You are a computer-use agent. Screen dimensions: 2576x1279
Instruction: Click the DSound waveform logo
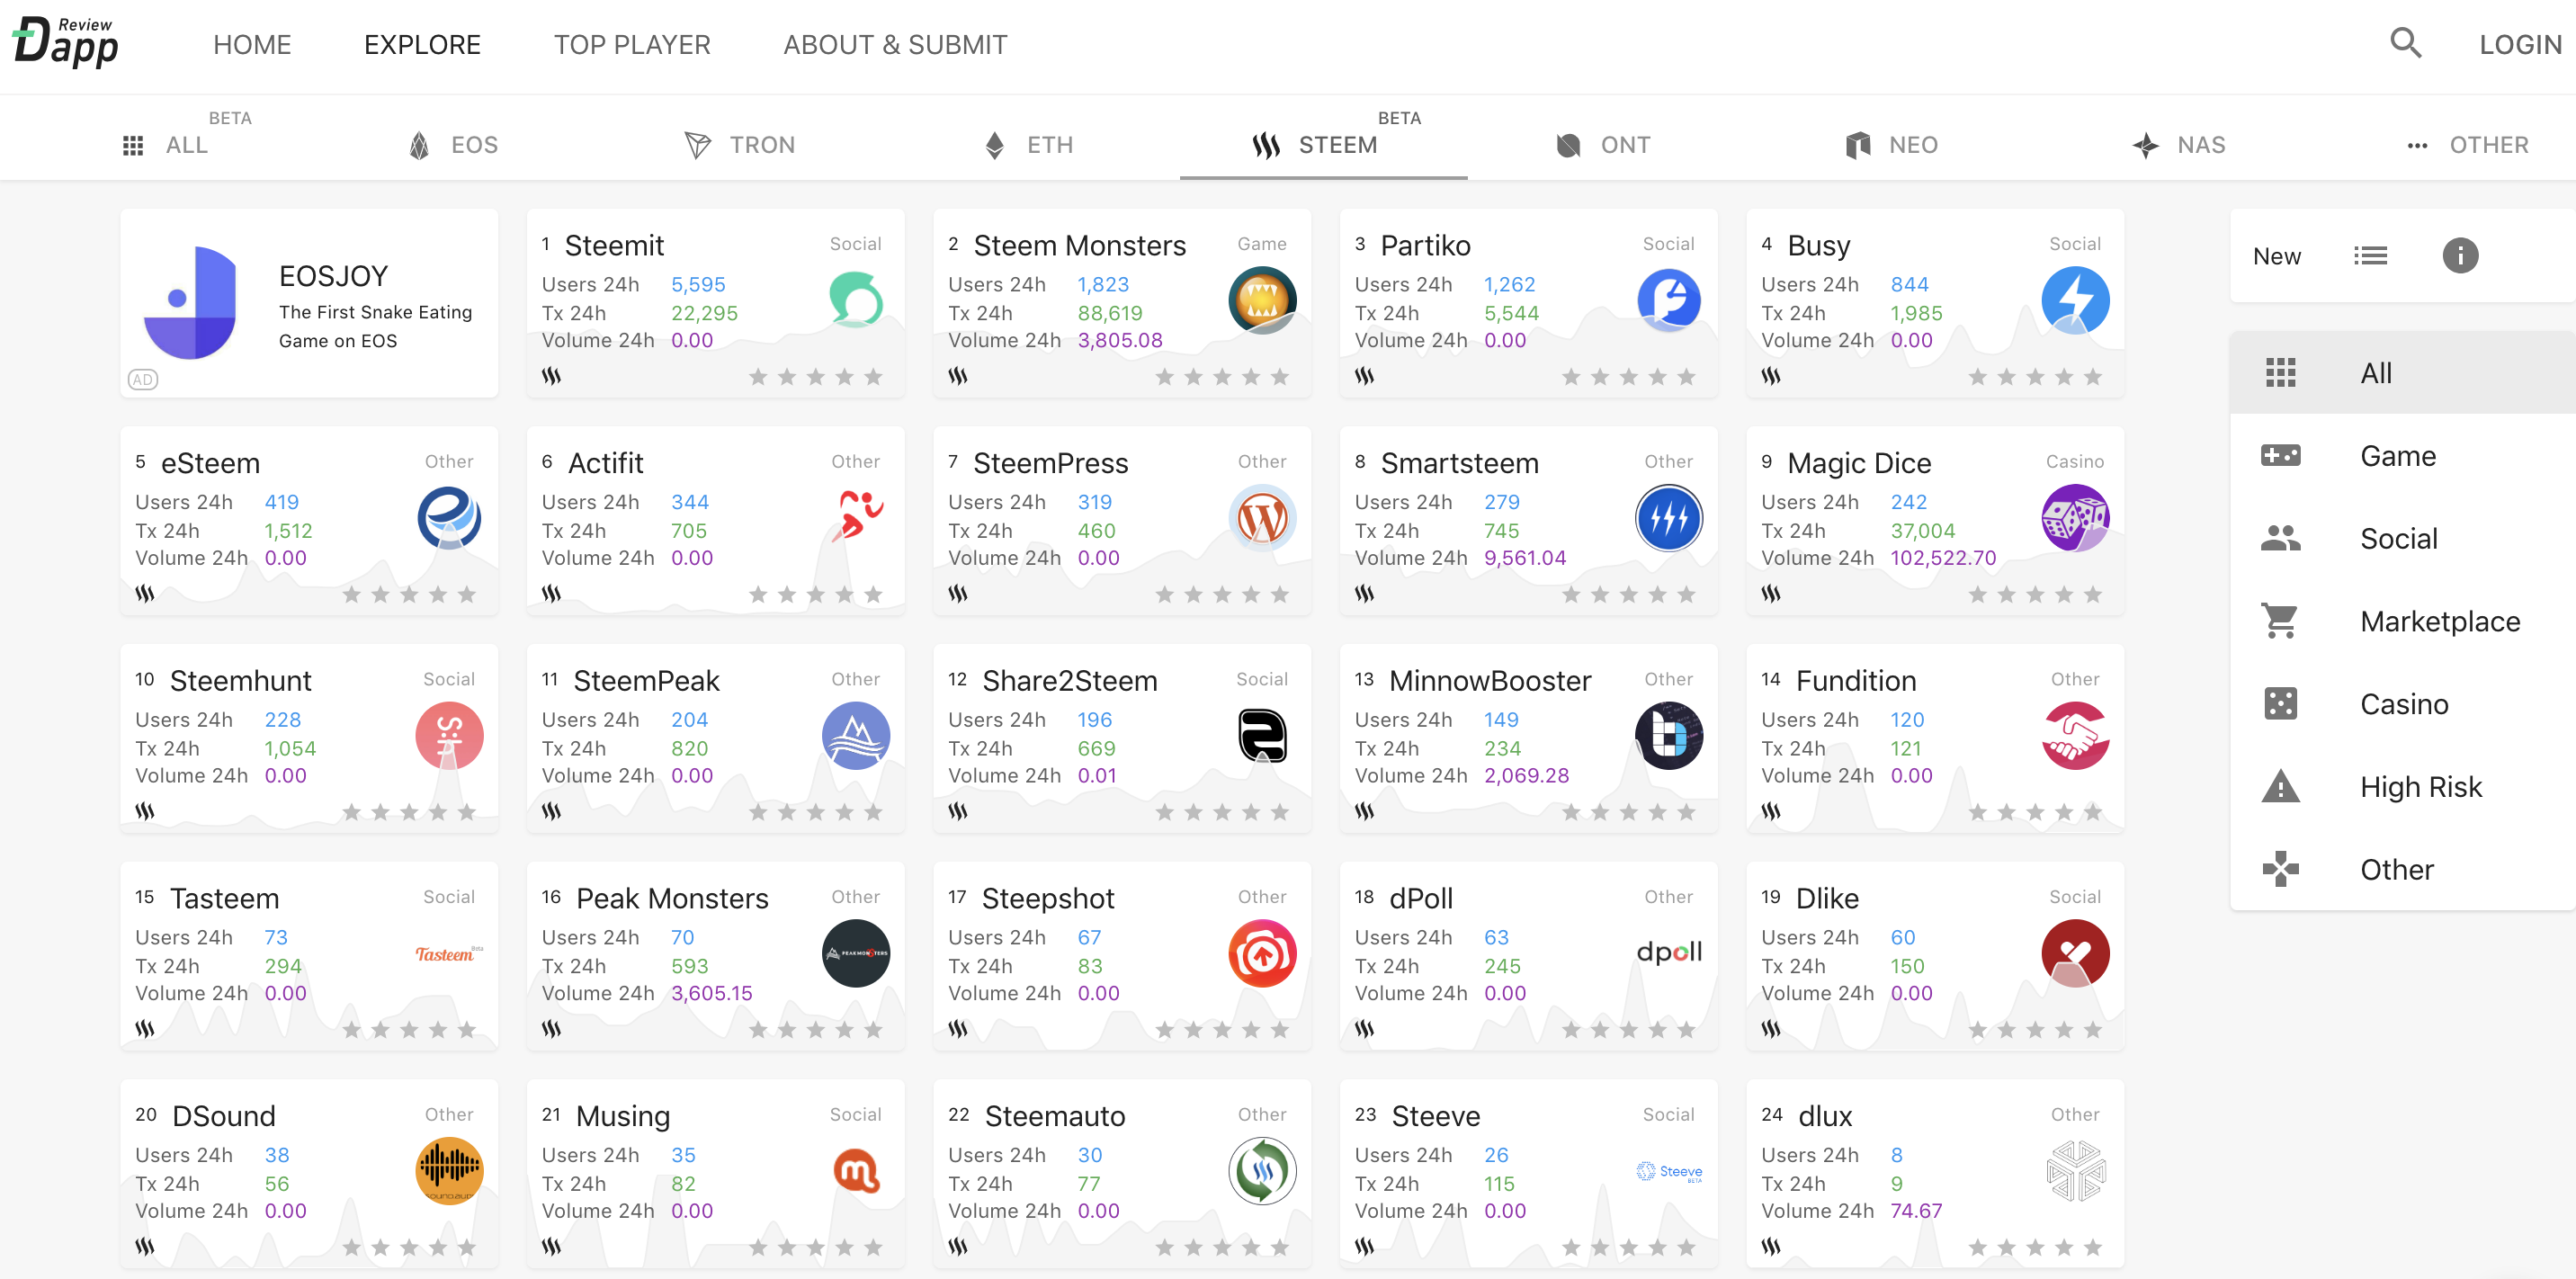(x=449, y=1171)
